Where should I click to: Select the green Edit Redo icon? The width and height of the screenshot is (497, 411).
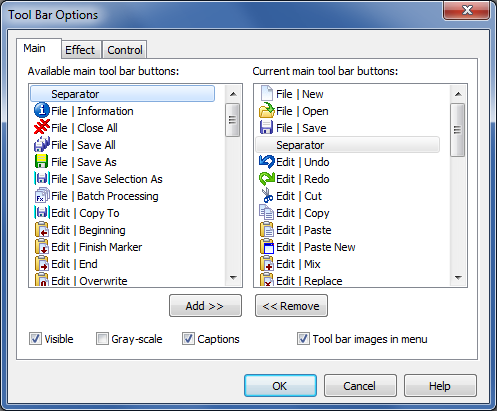[x=267, y=179]
